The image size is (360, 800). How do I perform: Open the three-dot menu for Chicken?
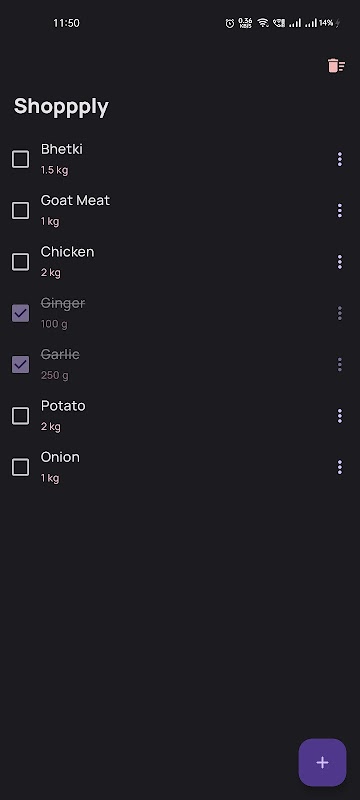[340, 262]
